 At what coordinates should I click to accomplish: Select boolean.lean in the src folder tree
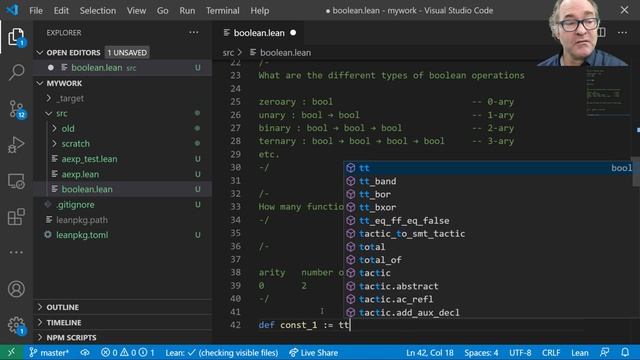(122, 189)
